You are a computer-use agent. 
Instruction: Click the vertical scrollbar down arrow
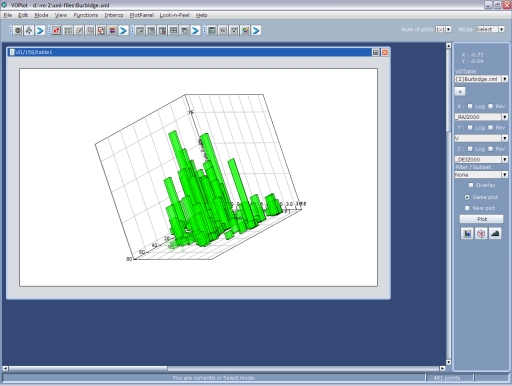tap(449, 362)
